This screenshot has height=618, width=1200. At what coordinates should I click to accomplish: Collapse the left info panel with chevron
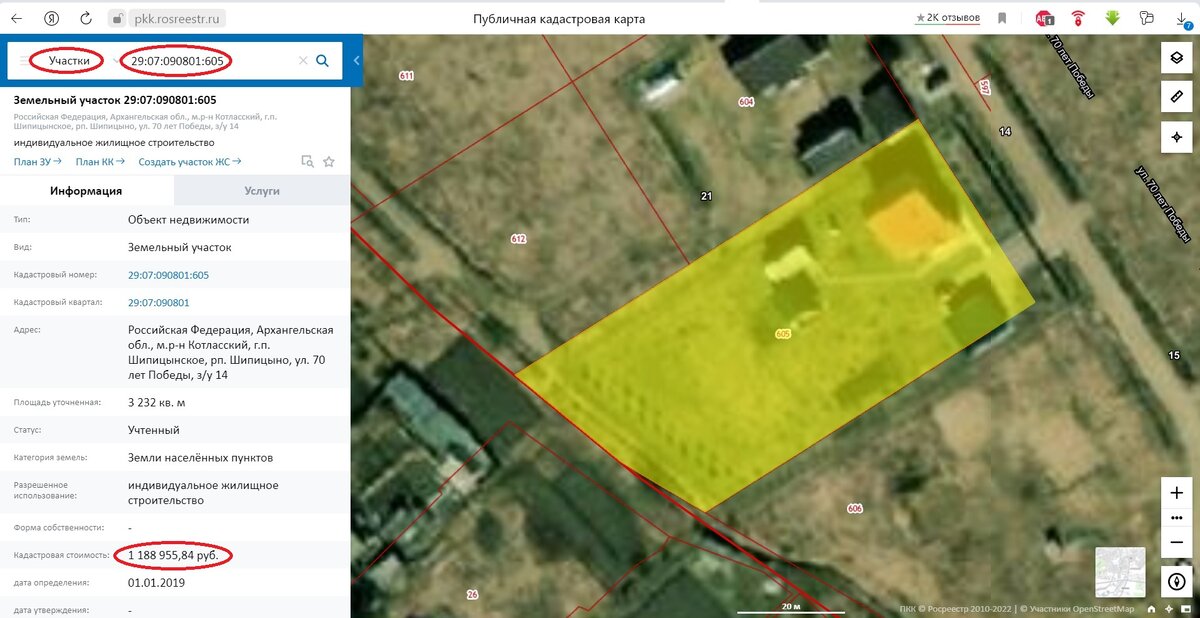pos(356,60)
